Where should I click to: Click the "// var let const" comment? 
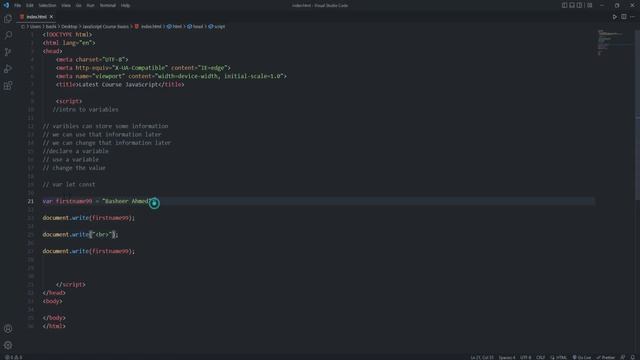click(x=69, y=184)
